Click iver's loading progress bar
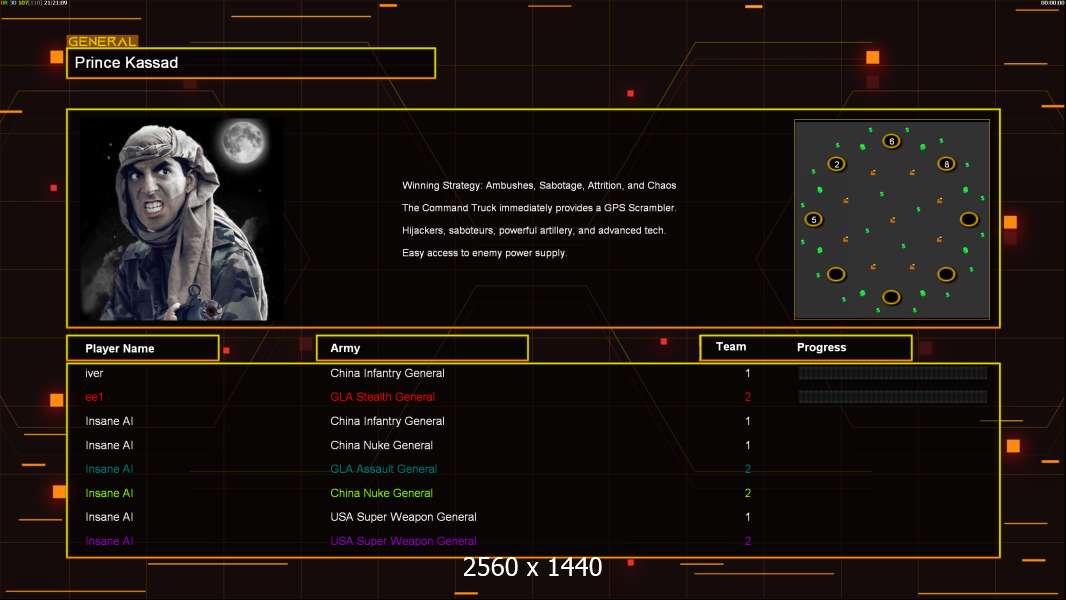This screenshot has height=600, width=1066. coord(893,372)
